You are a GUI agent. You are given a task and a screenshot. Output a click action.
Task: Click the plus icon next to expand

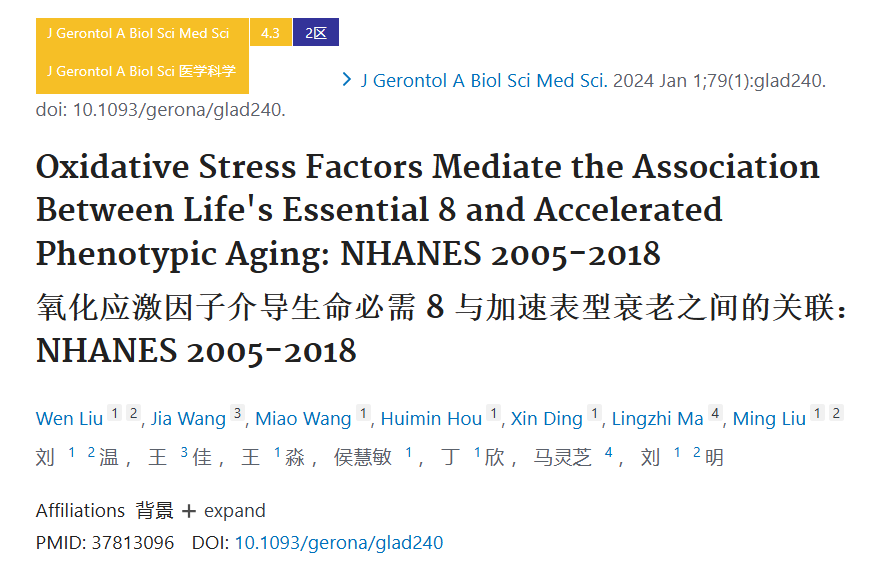(x=189, y=511)
